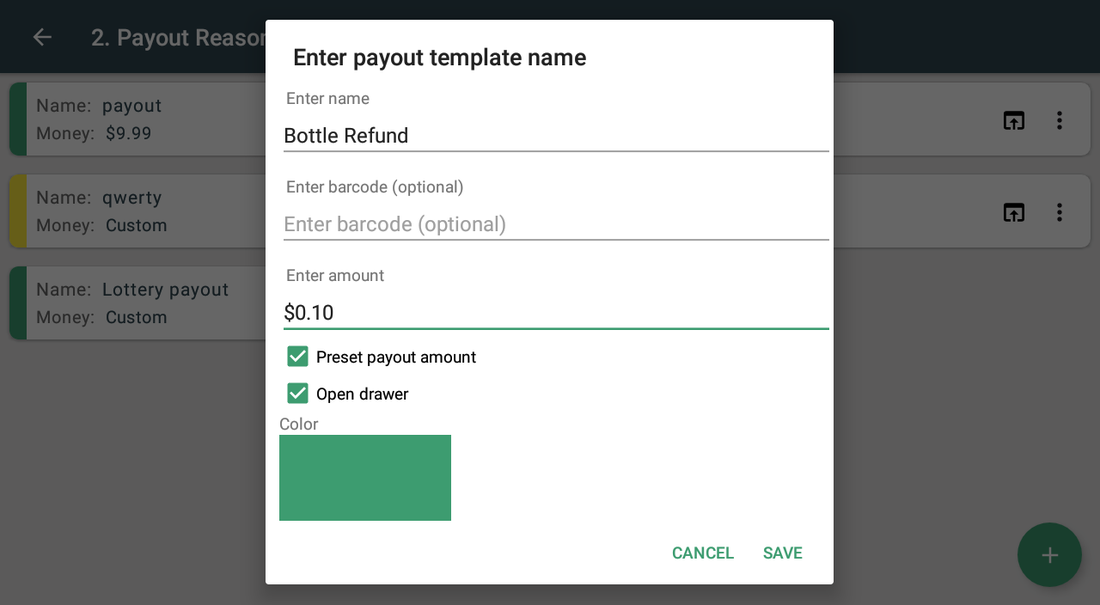The width and height of the screenshot is (1100, 605).
Task: Open drawer icon for qwerty row
Action: (1014, 213)
